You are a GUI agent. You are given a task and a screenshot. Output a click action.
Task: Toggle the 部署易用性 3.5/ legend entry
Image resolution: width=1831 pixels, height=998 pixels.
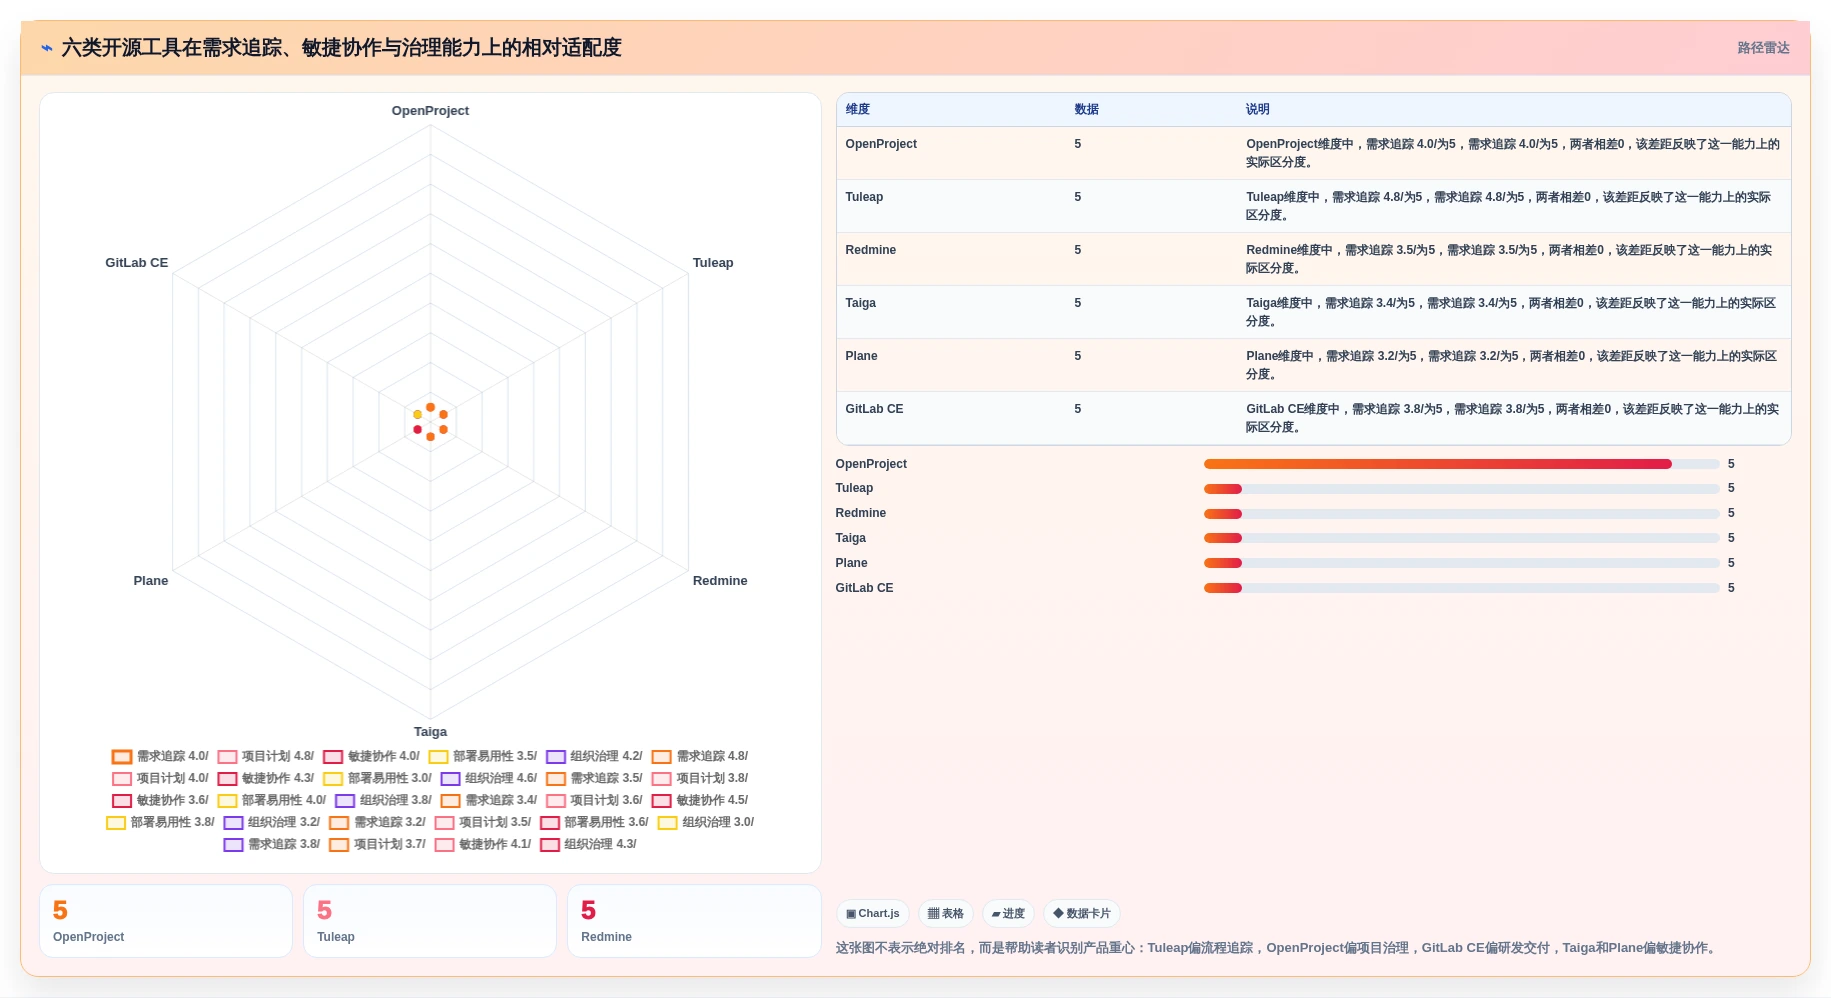tap(483, 757)
